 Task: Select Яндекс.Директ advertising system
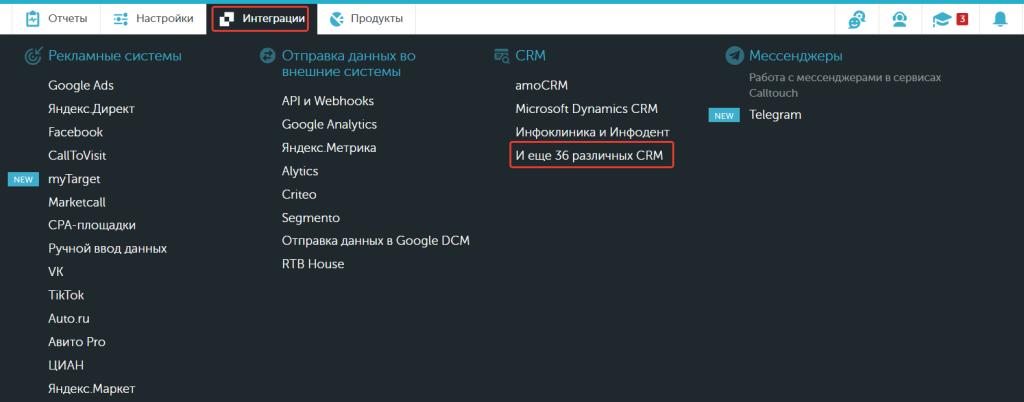[91, 109]
